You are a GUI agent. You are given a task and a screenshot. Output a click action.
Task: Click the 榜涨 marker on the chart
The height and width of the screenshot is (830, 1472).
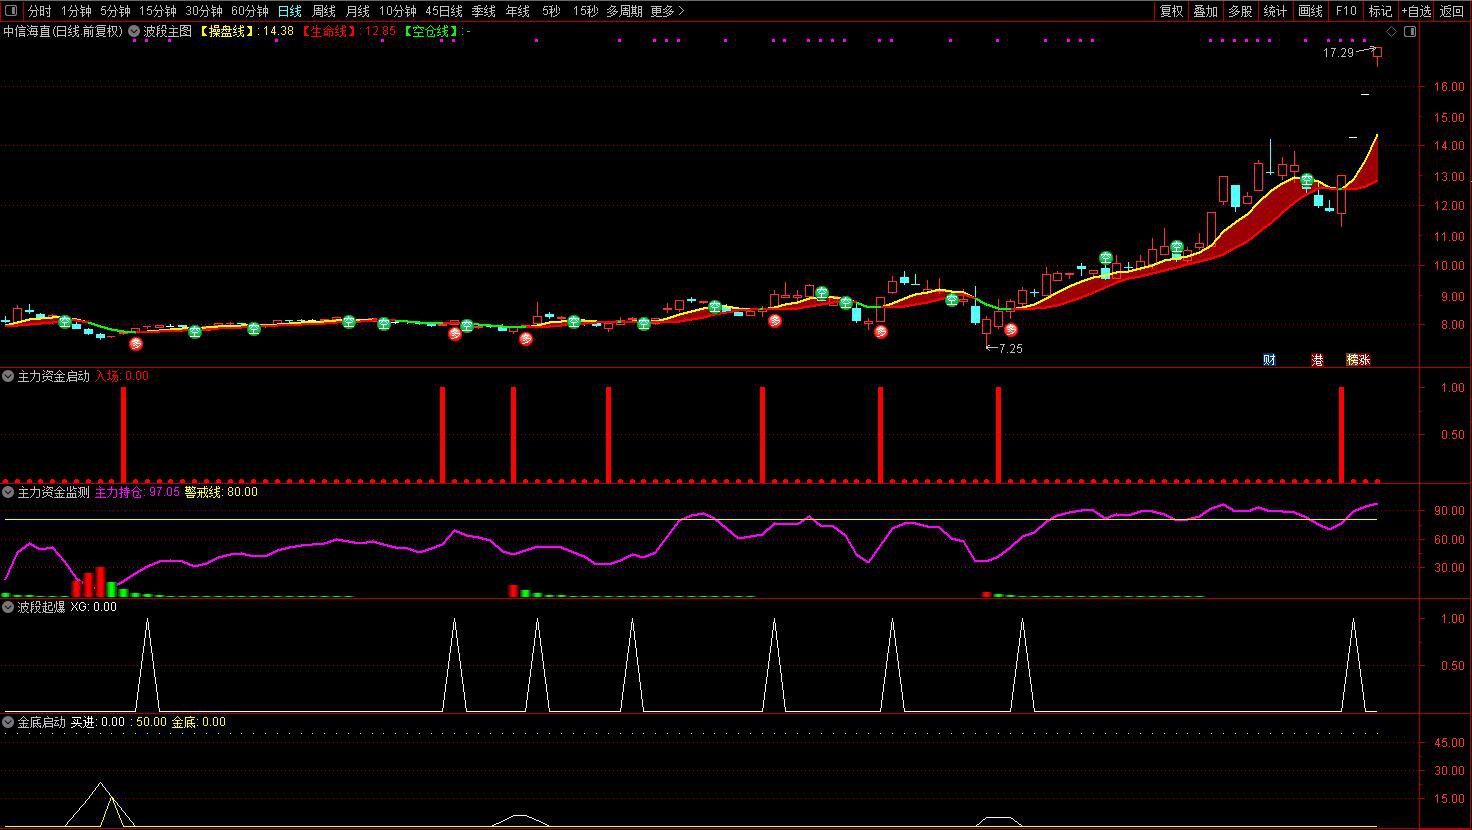tap(1358, 360)
